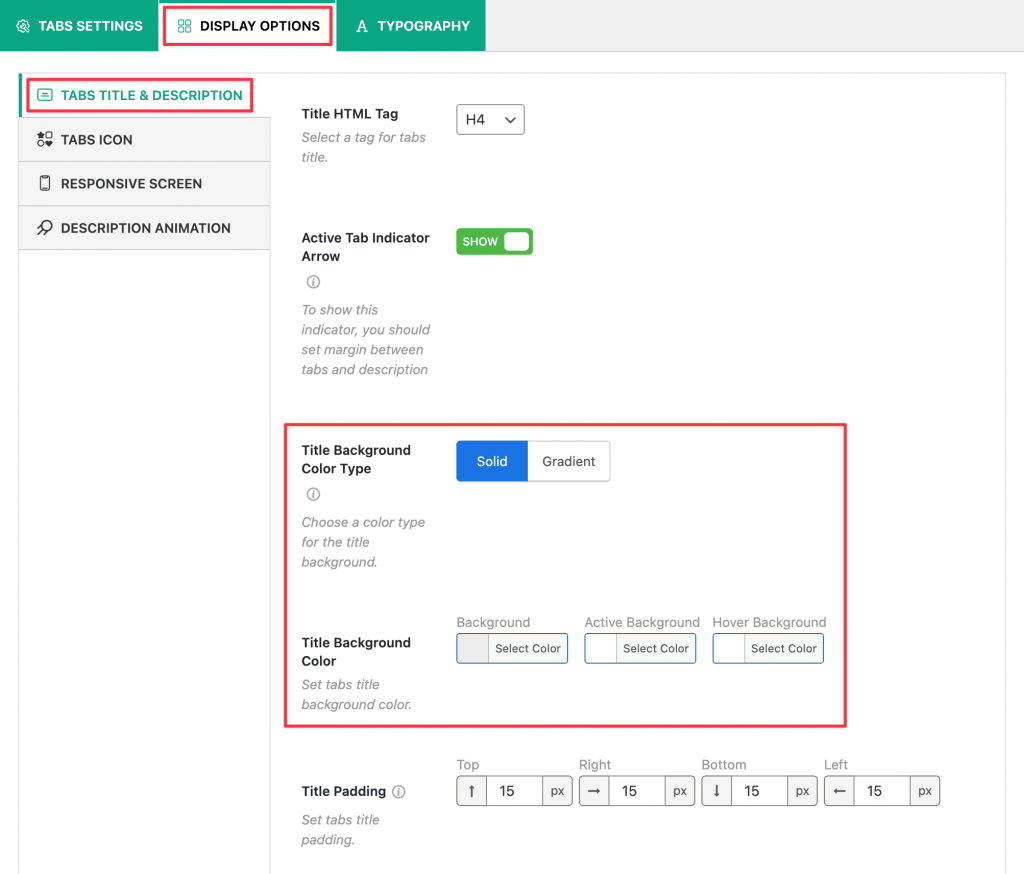Viewport: 1024px width, 874px height.
Task: Switch to the Display Options tab
Action: point(248,26)
